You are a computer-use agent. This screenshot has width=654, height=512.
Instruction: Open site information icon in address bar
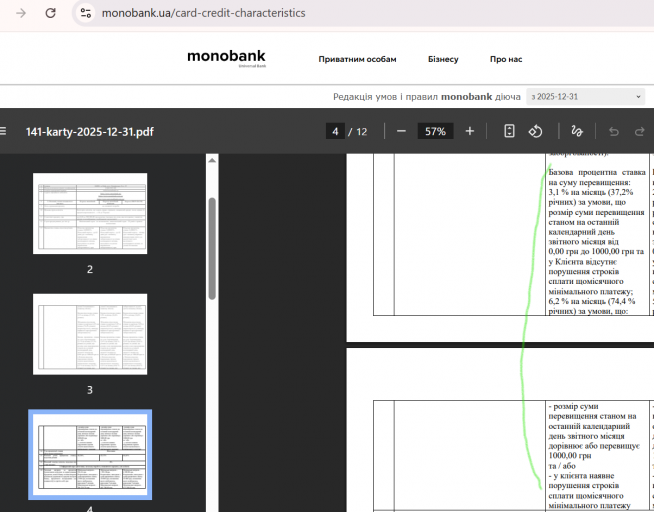[86, 13]
